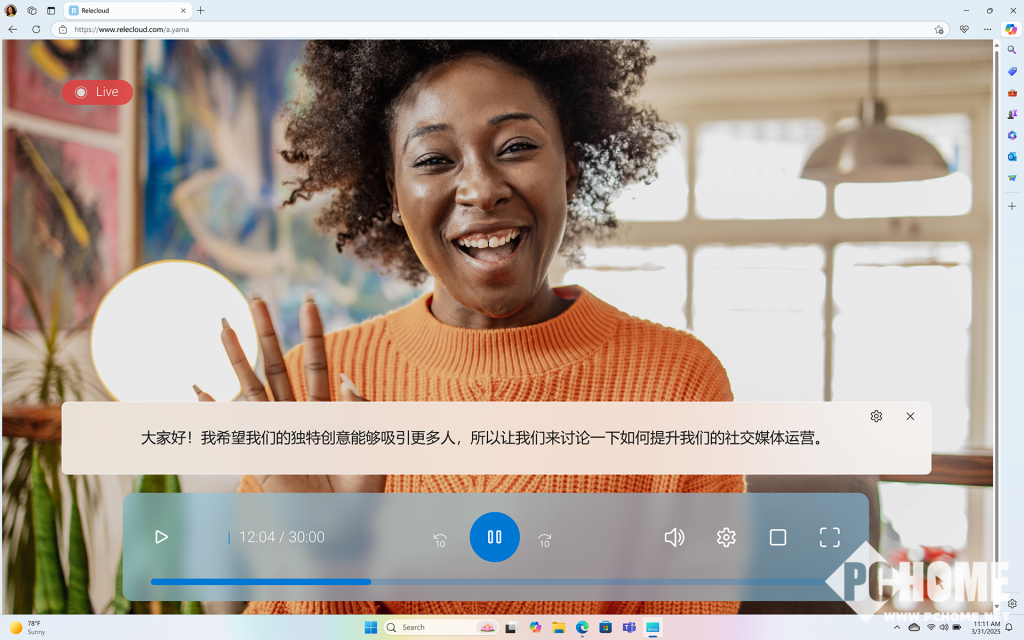
Task: Open a new browser tab
Action: coord(201,10)
